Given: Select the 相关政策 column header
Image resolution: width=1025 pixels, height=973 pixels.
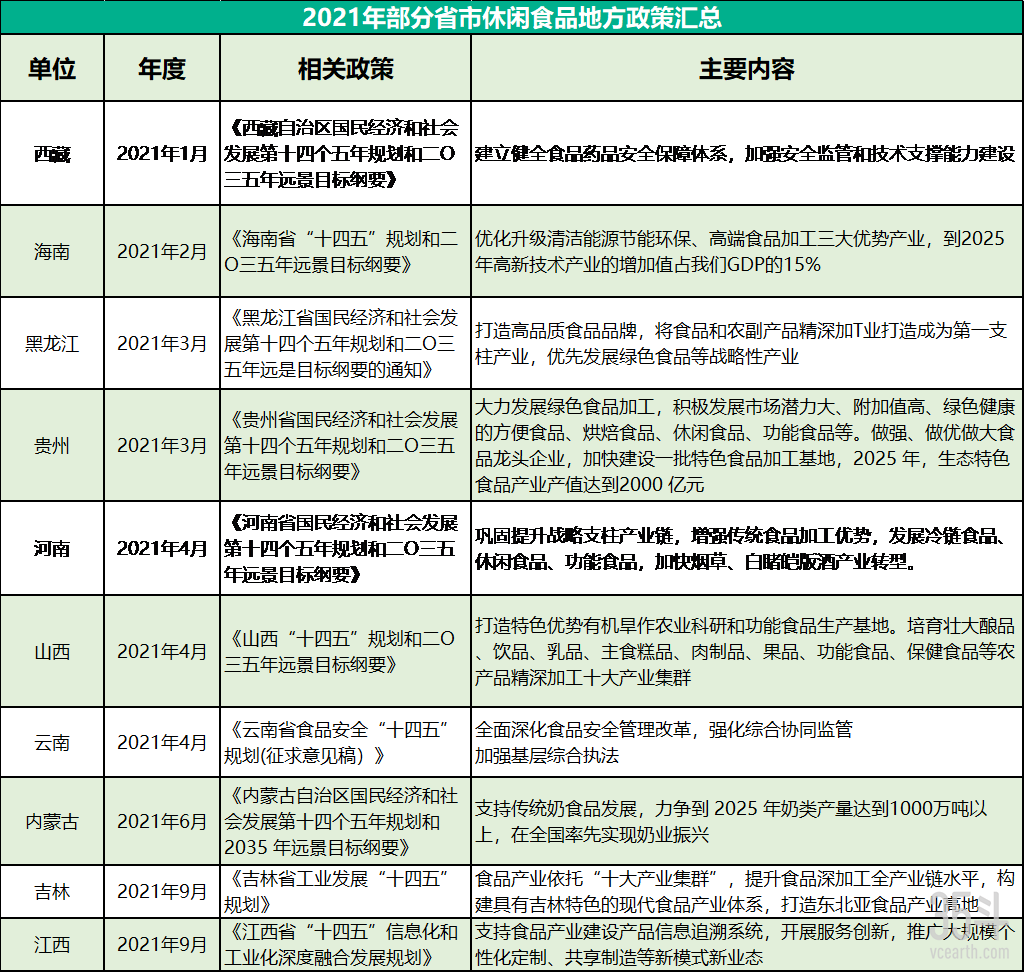Looking at the screenshot, I should 345,68.
